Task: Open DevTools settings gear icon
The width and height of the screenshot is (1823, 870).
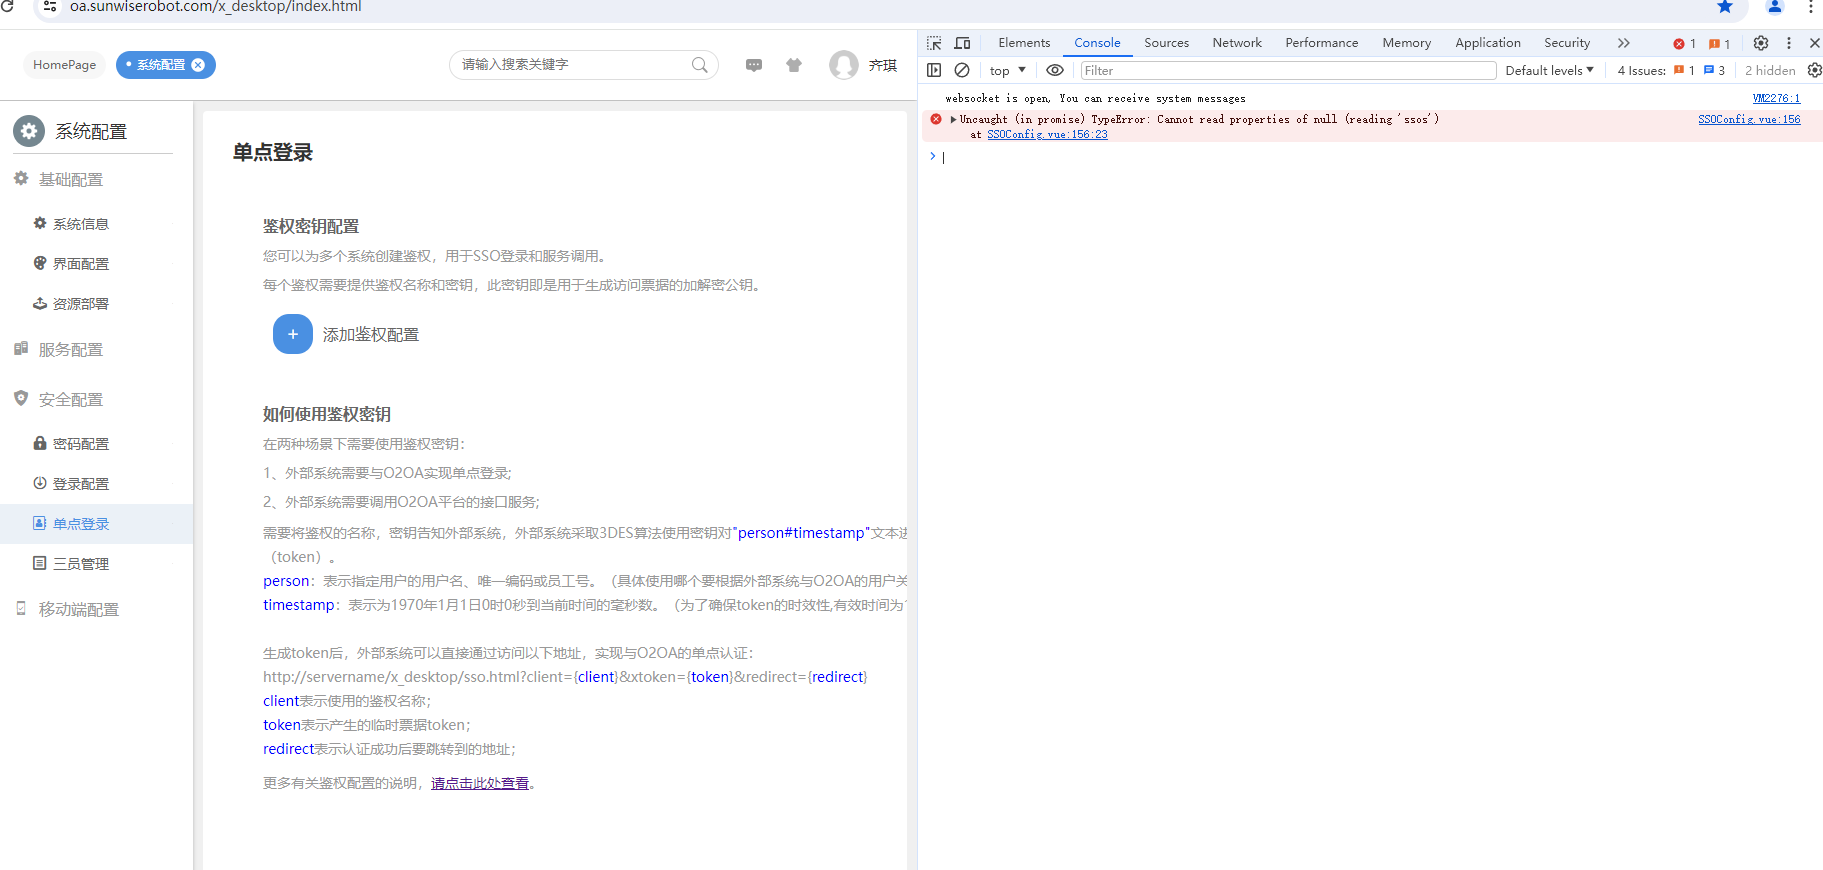Action: coord(1761,43)
